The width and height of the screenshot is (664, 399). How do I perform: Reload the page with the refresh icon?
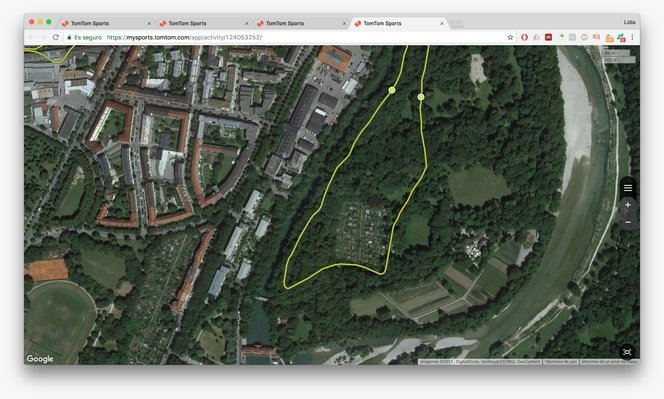tap(55, 37)
